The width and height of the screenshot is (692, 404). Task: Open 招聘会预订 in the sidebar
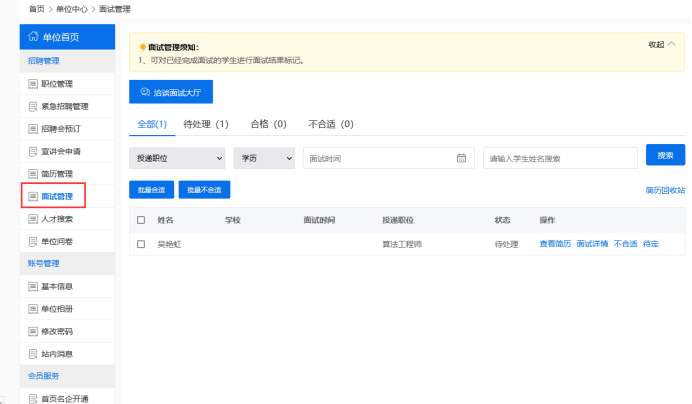[67, 129]
